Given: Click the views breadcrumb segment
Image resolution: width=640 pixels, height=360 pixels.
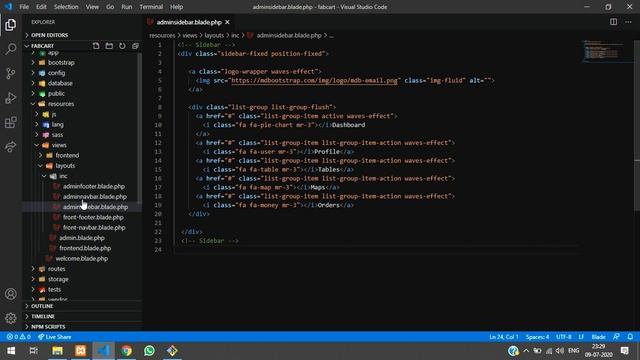Looking at the screenshot, I should (189, 36).
